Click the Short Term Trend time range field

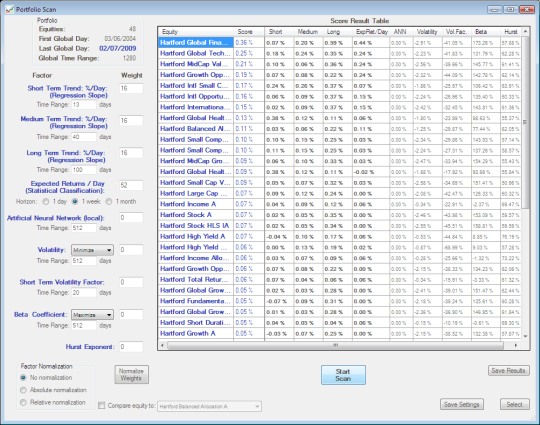(x=84, y=105)
